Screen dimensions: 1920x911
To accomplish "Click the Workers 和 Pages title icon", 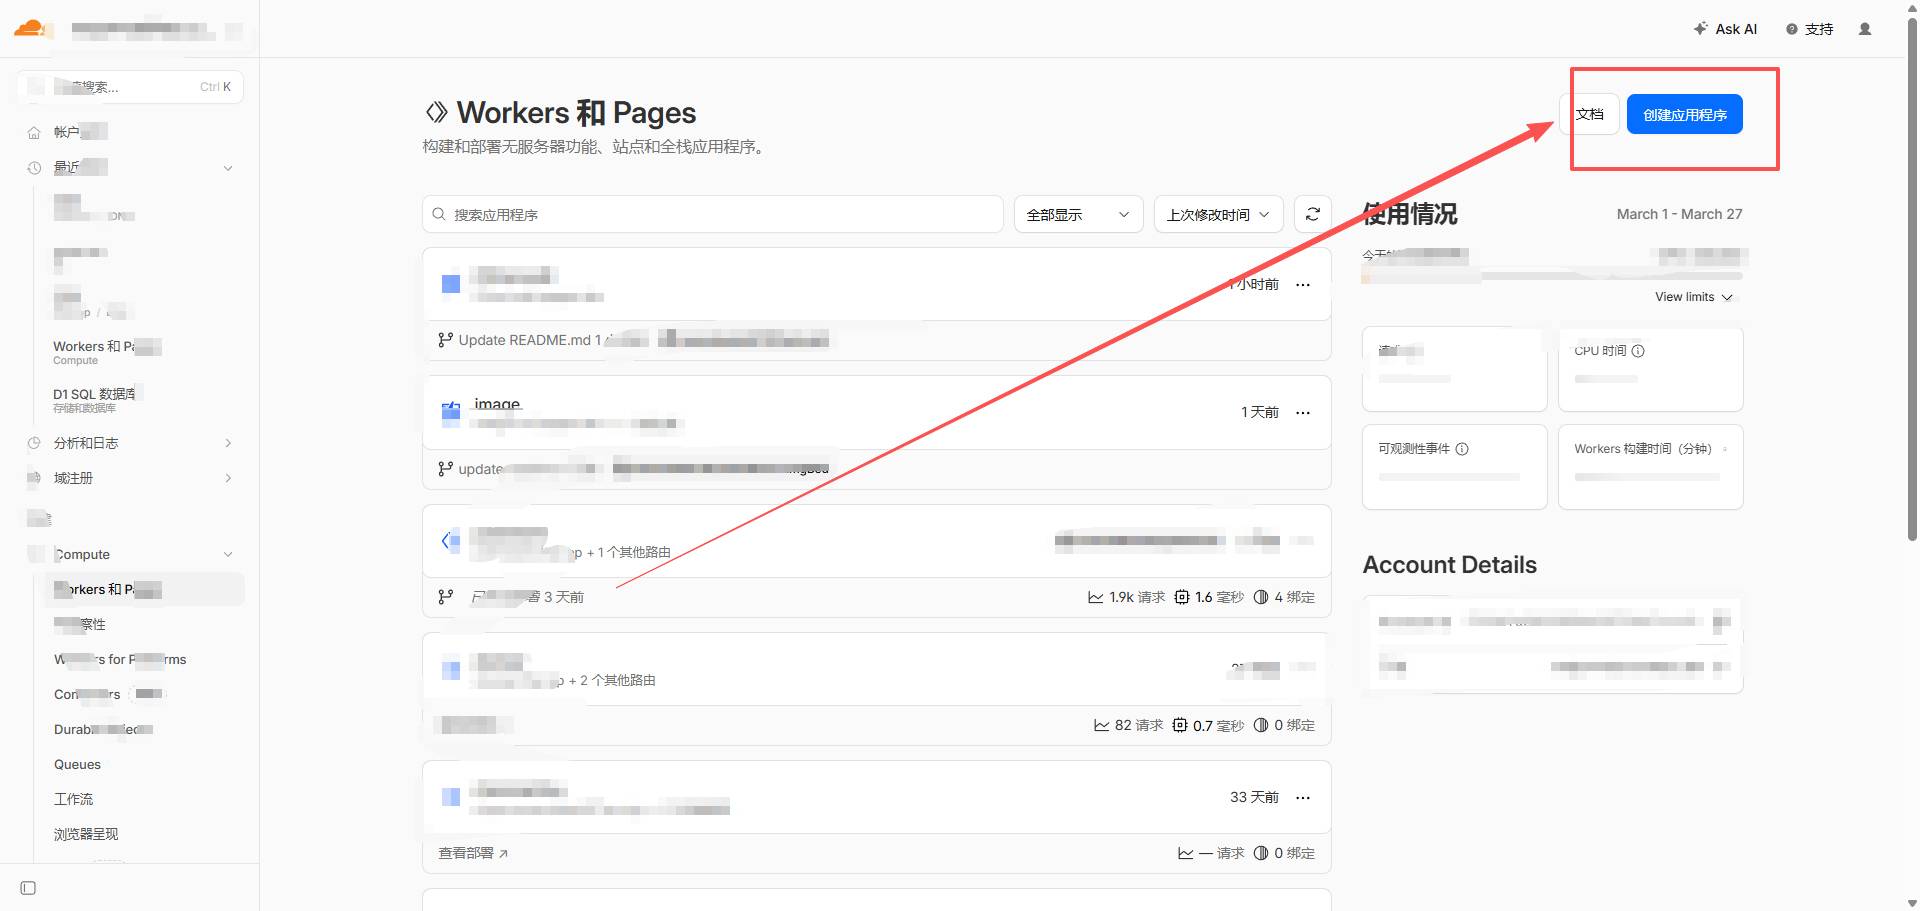I will click(x=436, y=112).
